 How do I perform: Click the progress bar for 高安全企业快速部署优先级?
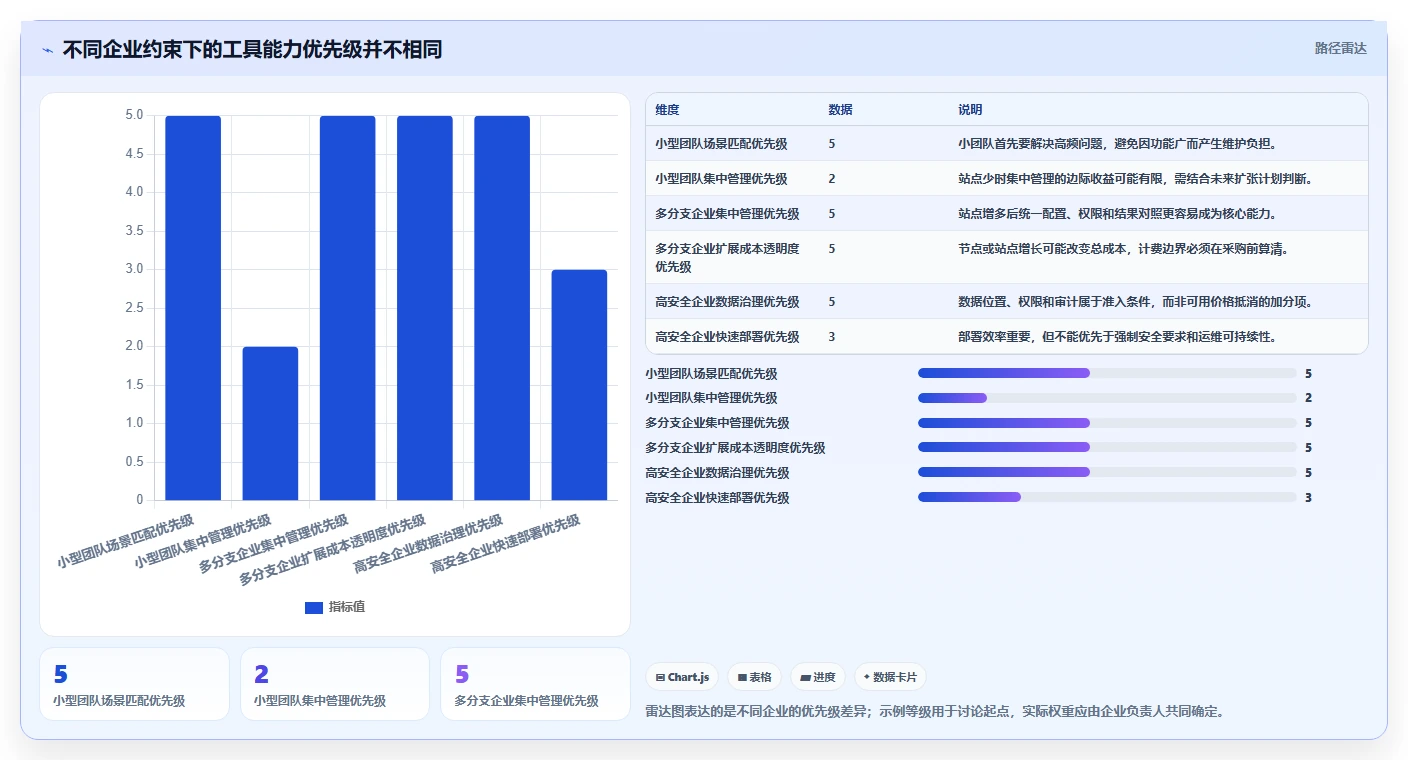(1107, 497)
